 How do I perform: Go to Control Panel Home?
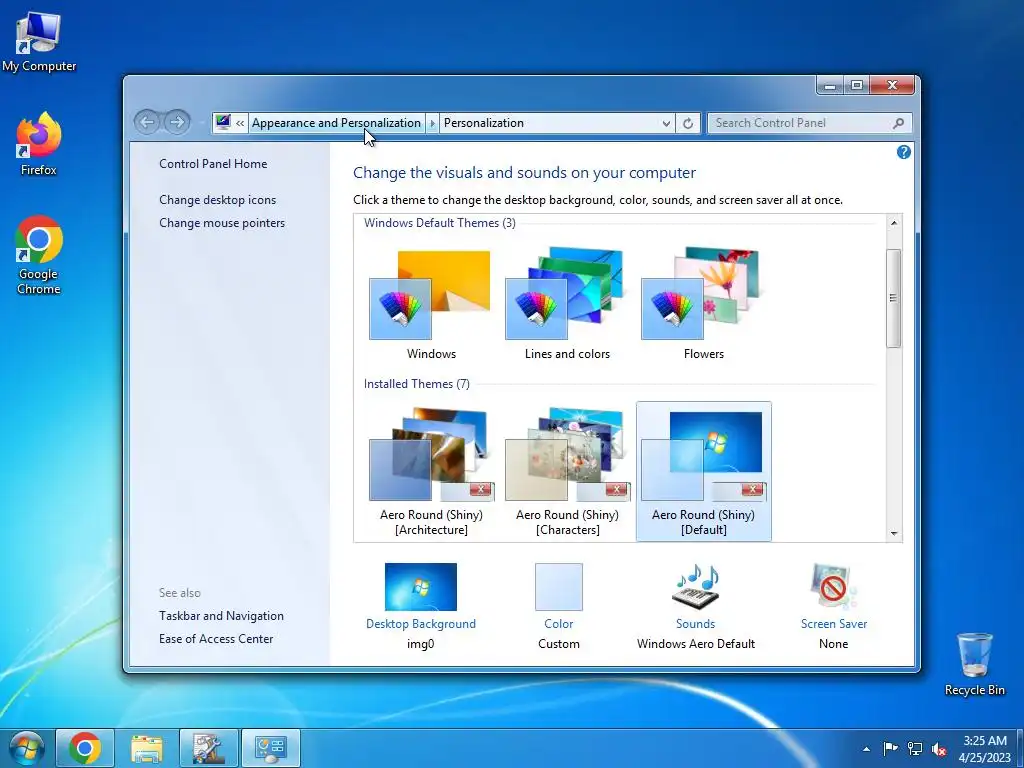(213, 164)
